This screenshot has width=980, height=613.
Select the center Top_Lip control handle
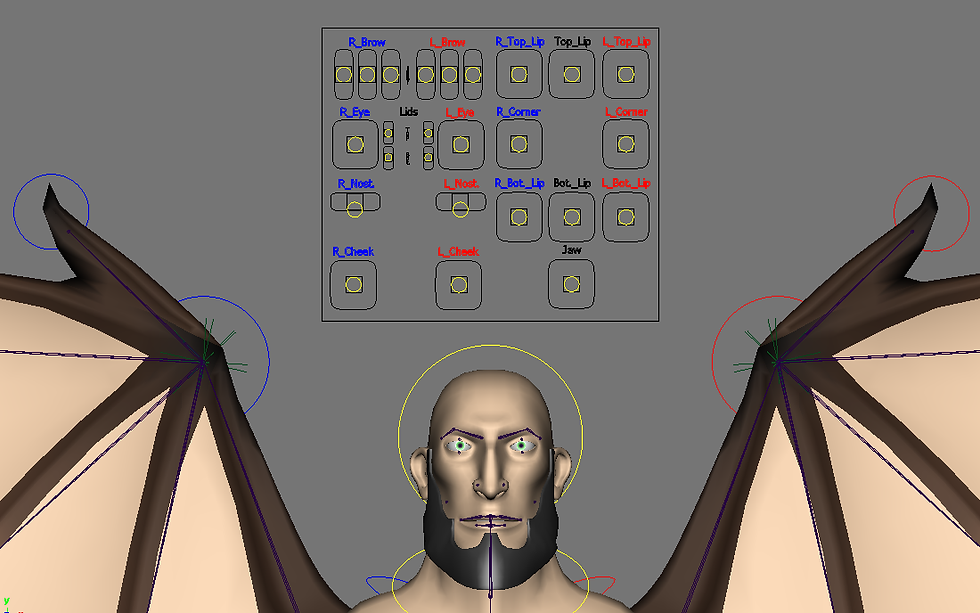pyautogui.click(x=572, y=74)
